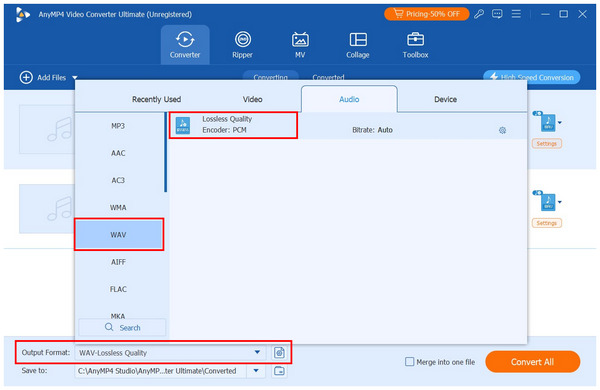Click the magnifier icon in the search box

[x=109, y=327]
